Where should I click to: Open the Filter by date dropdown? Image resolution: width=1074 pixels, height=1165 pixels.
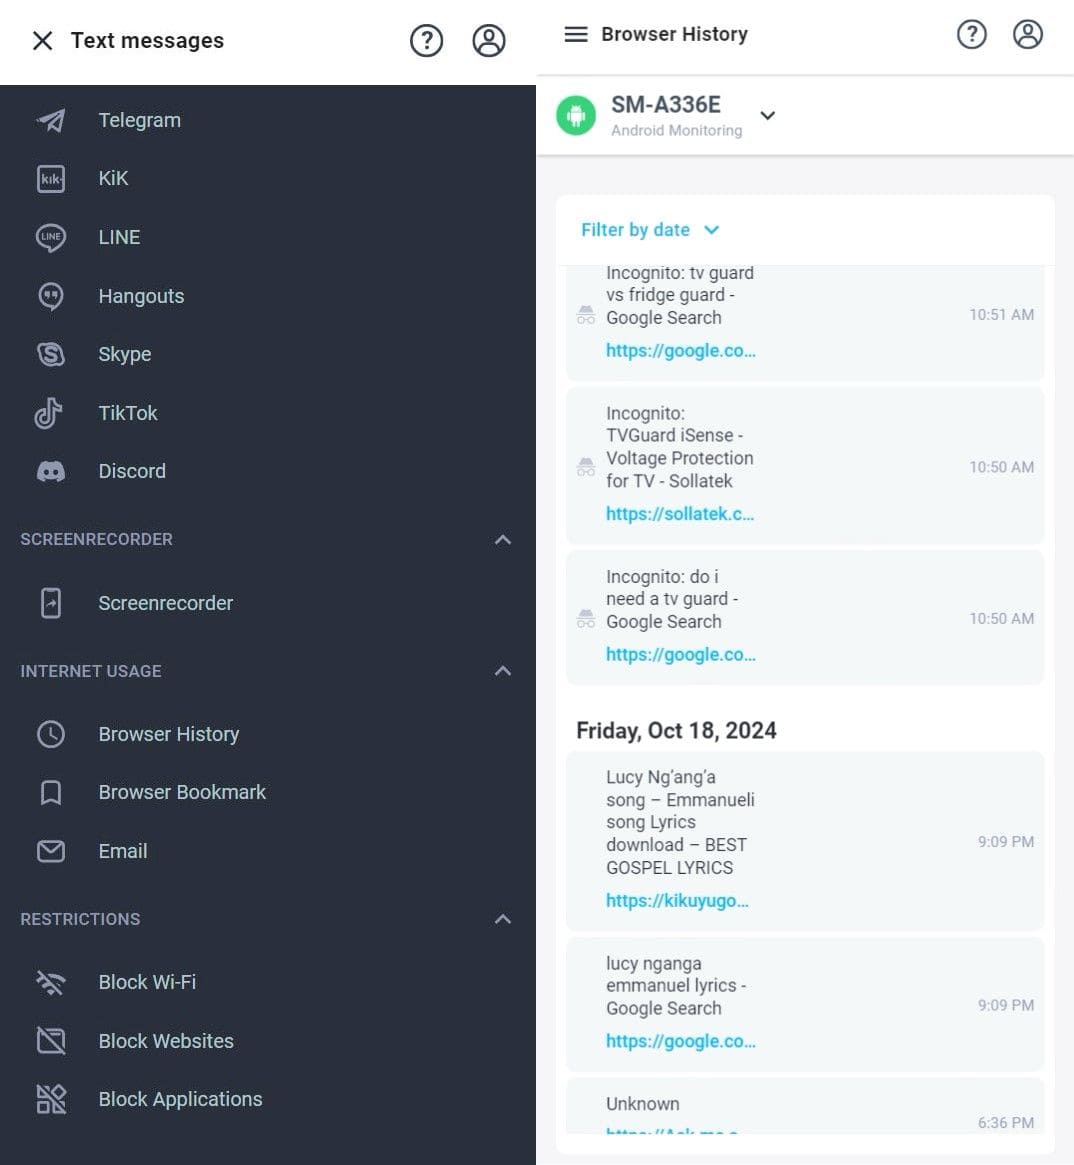[x=649, y=230]
